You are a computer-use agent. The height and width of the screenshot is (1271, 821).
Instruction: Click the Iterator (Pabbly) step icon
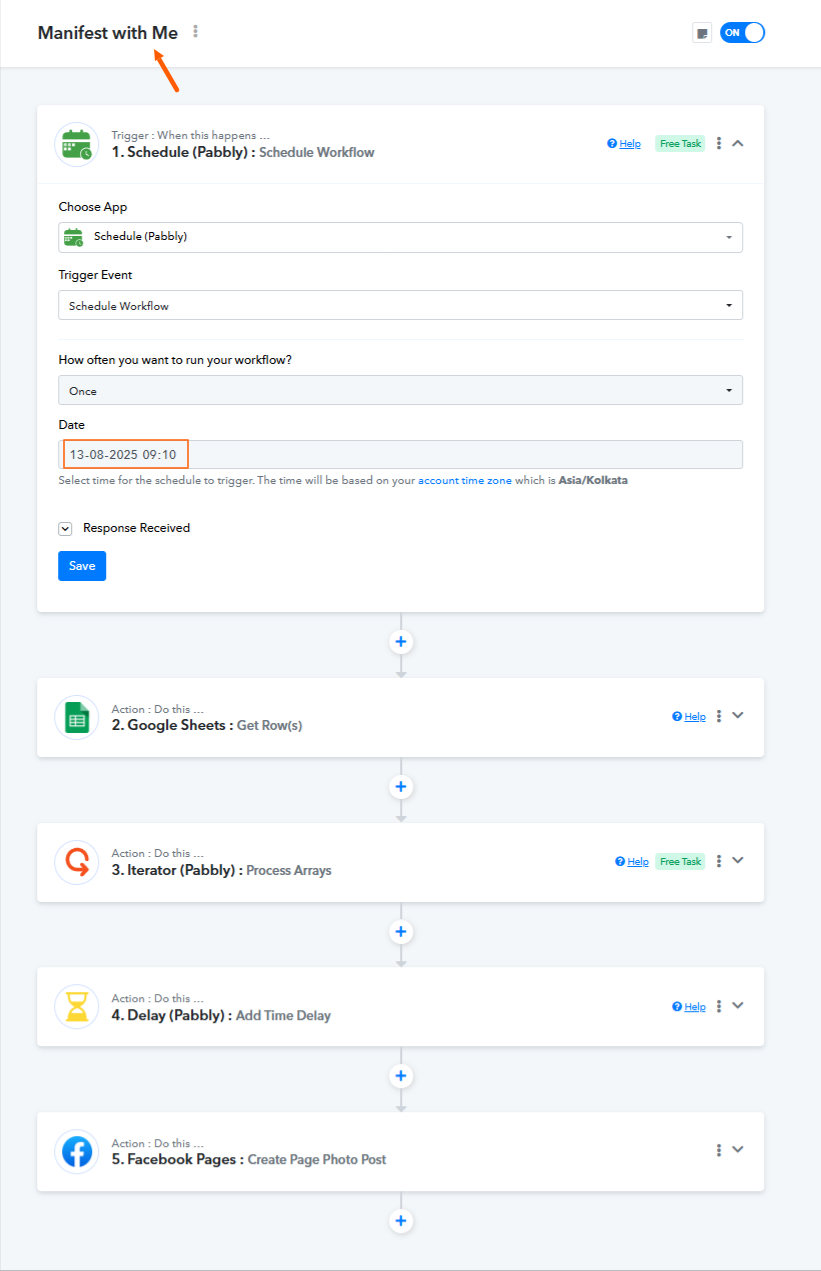point(77,861)
